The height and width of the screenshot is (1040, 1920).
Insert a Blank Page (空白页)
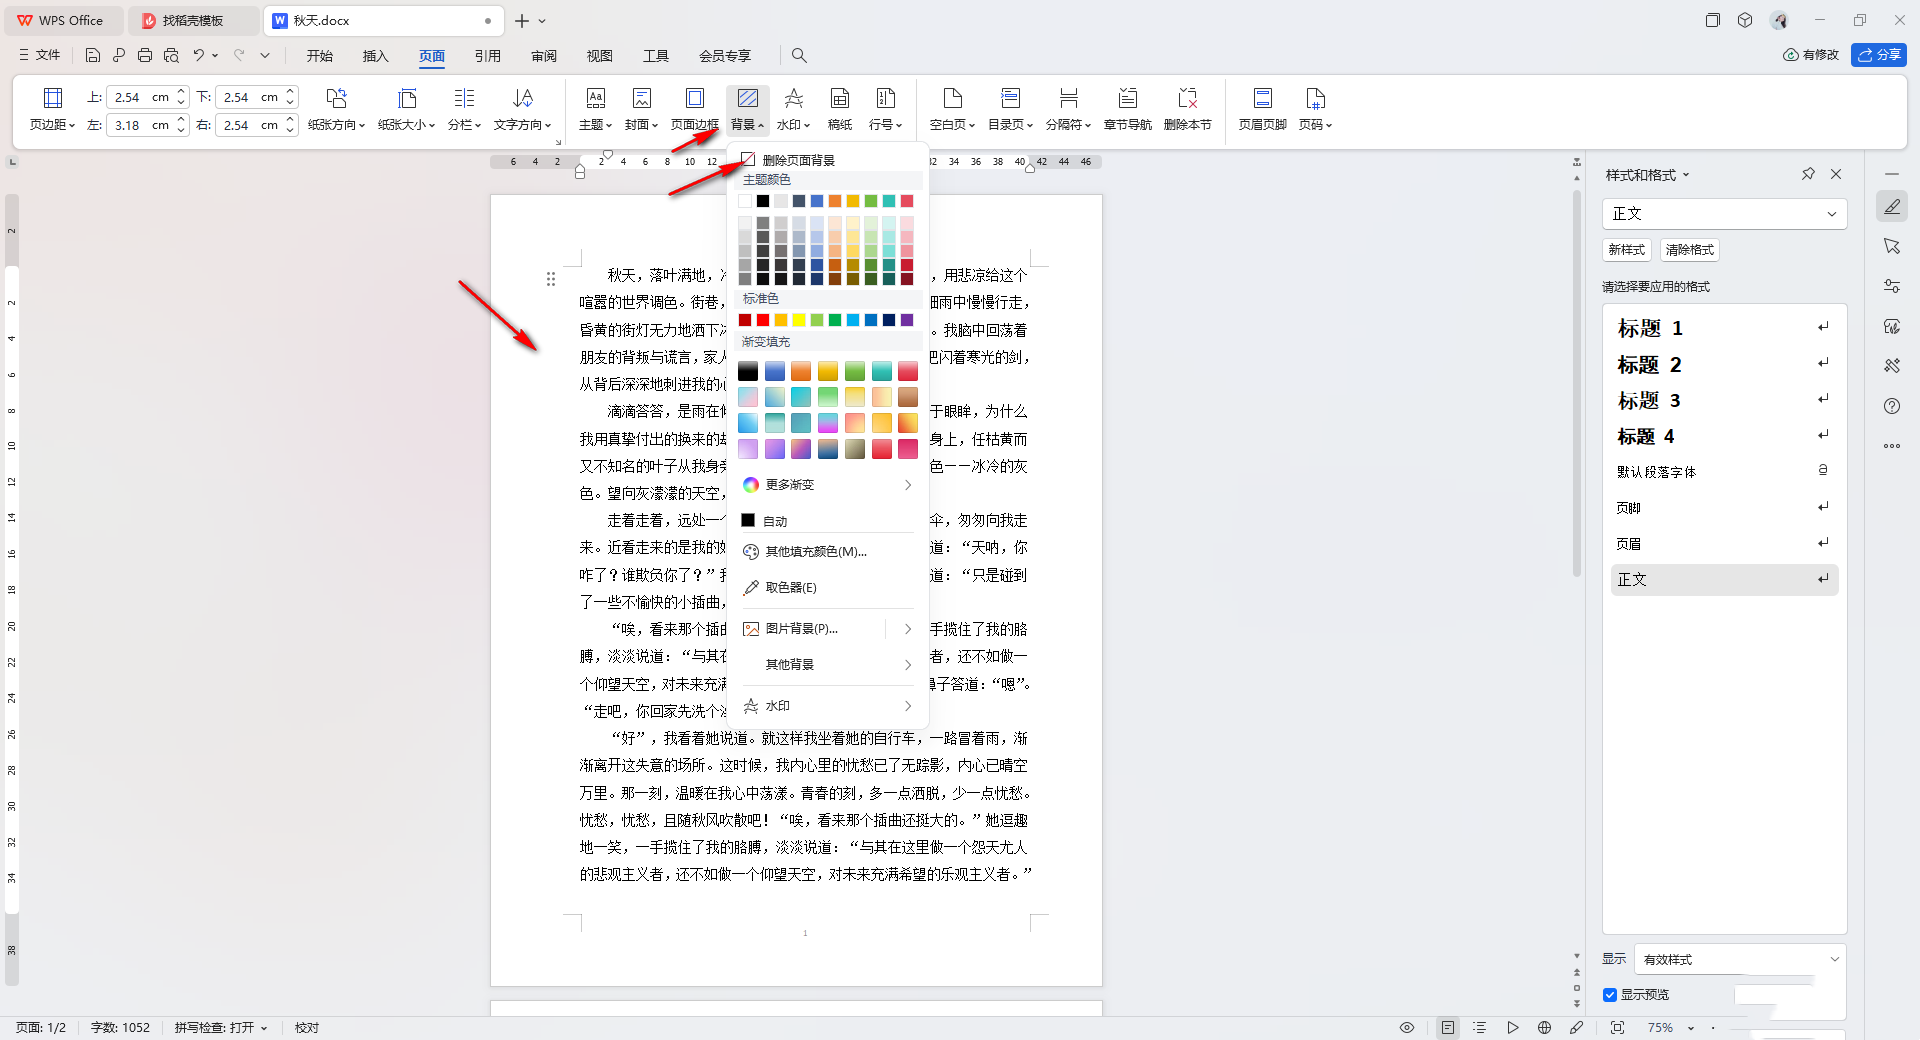click(x=952, y=109)
